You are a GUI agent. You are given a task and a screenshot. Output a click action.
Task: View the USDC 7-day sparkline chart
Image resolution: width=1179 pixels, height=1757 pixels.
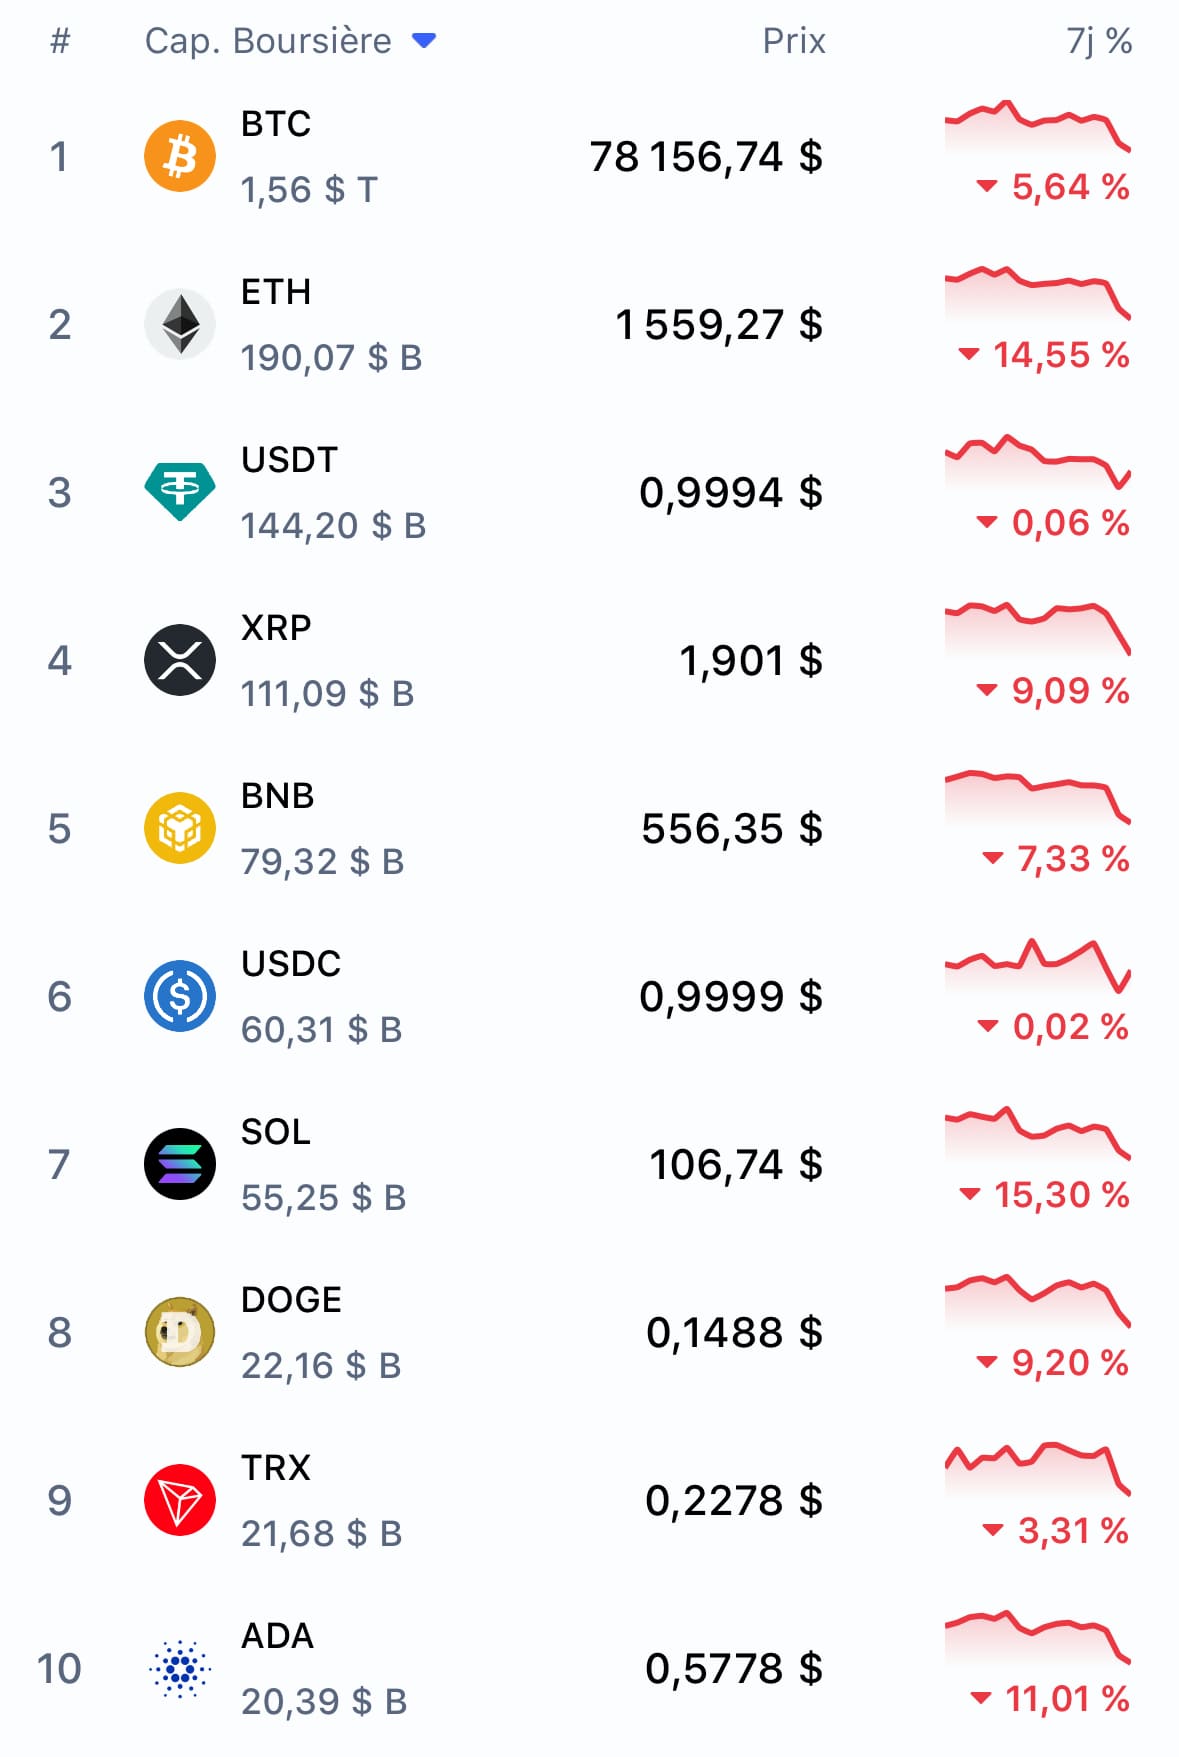point(1038,966)
